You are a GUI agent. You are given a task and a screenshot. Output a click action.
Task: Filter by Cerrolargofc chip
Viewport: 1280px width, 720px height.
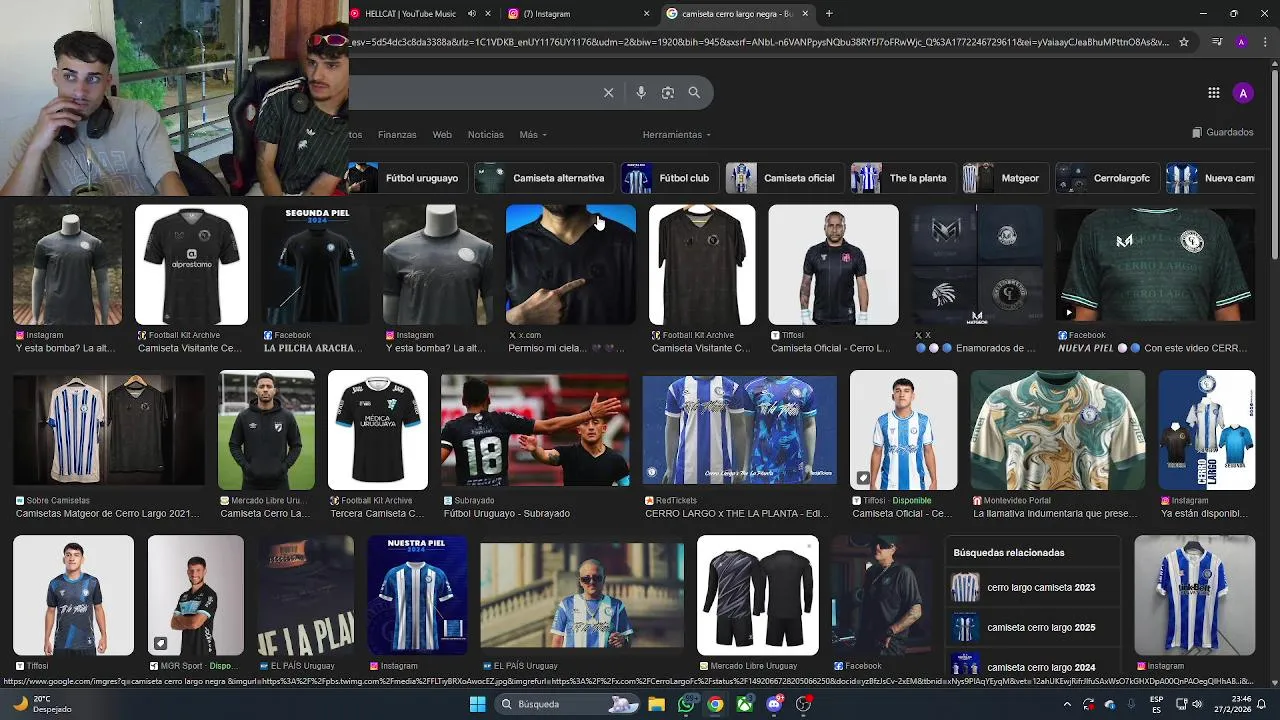(x=1106, y=178)
